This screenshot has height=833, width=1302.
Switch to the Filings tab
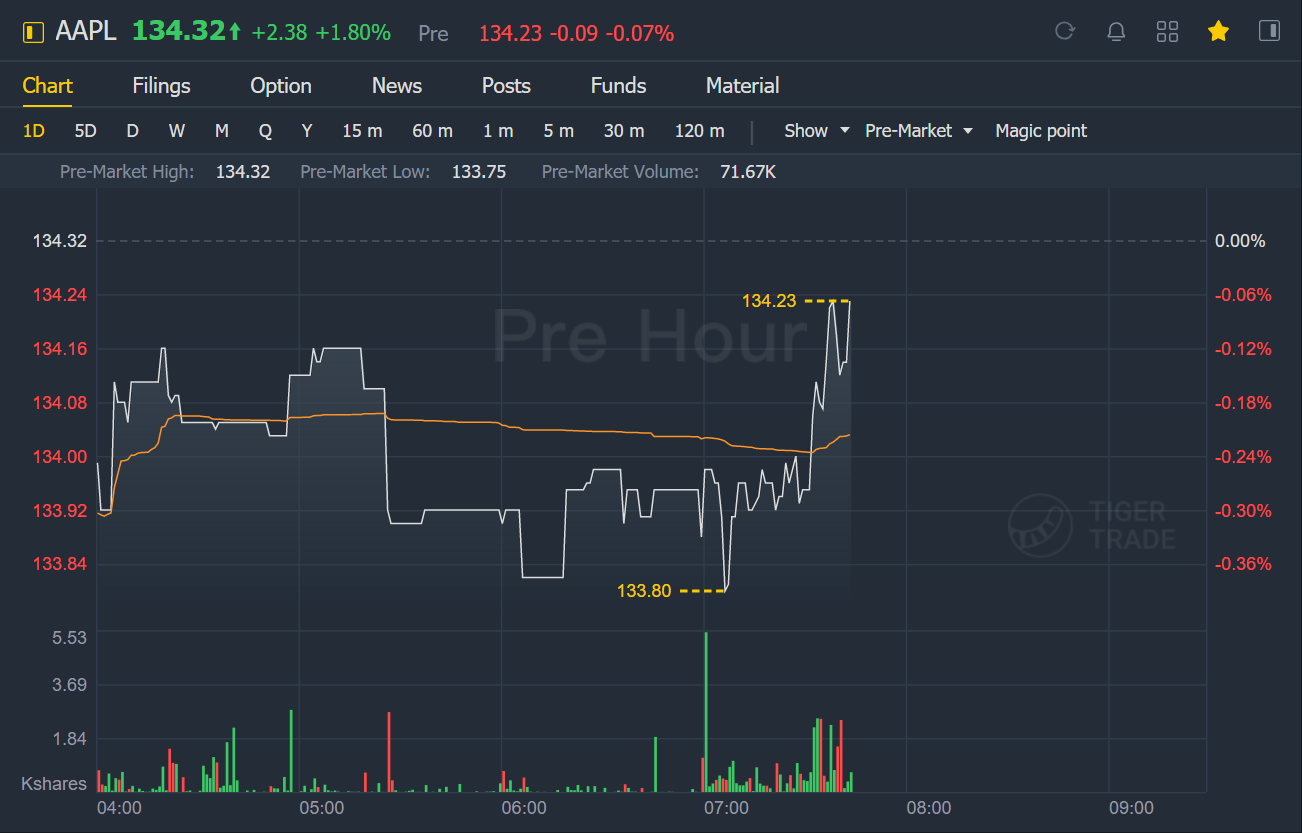click(x=161, y=86)
